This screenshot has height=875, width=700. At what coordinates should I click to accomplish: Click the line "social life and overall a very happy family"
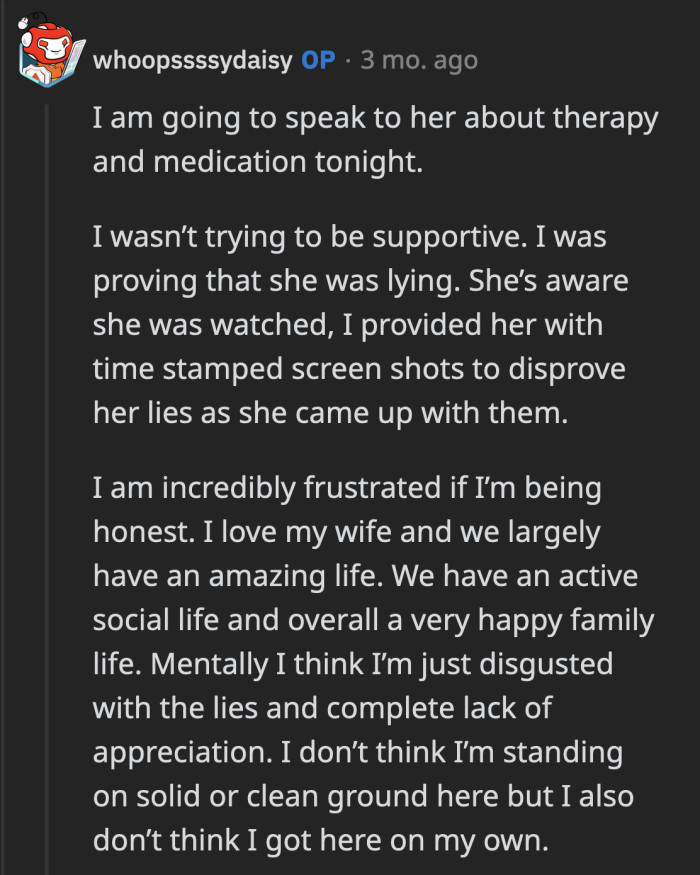[373, 621]
